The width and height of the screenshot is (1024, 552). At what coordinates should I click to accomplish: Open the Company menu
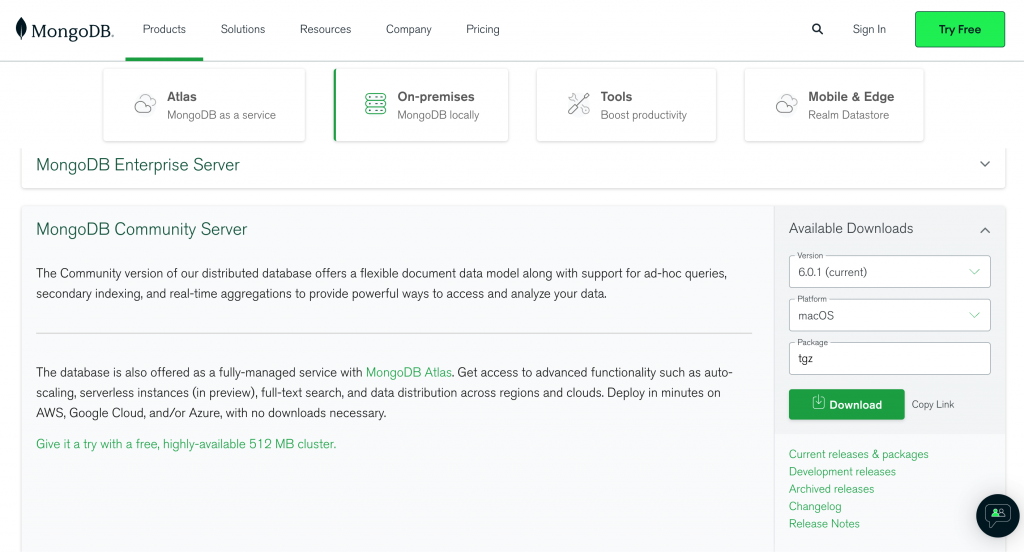click(409, 29)
